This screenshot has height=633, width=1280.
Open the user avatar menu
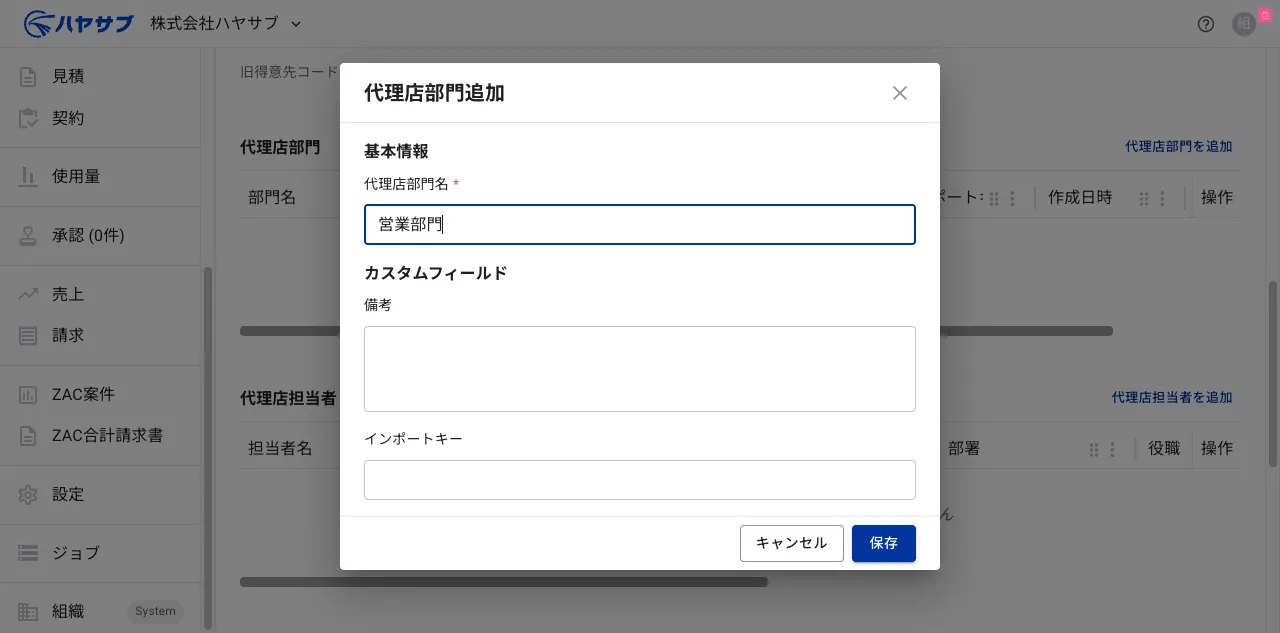[1244, 24]
